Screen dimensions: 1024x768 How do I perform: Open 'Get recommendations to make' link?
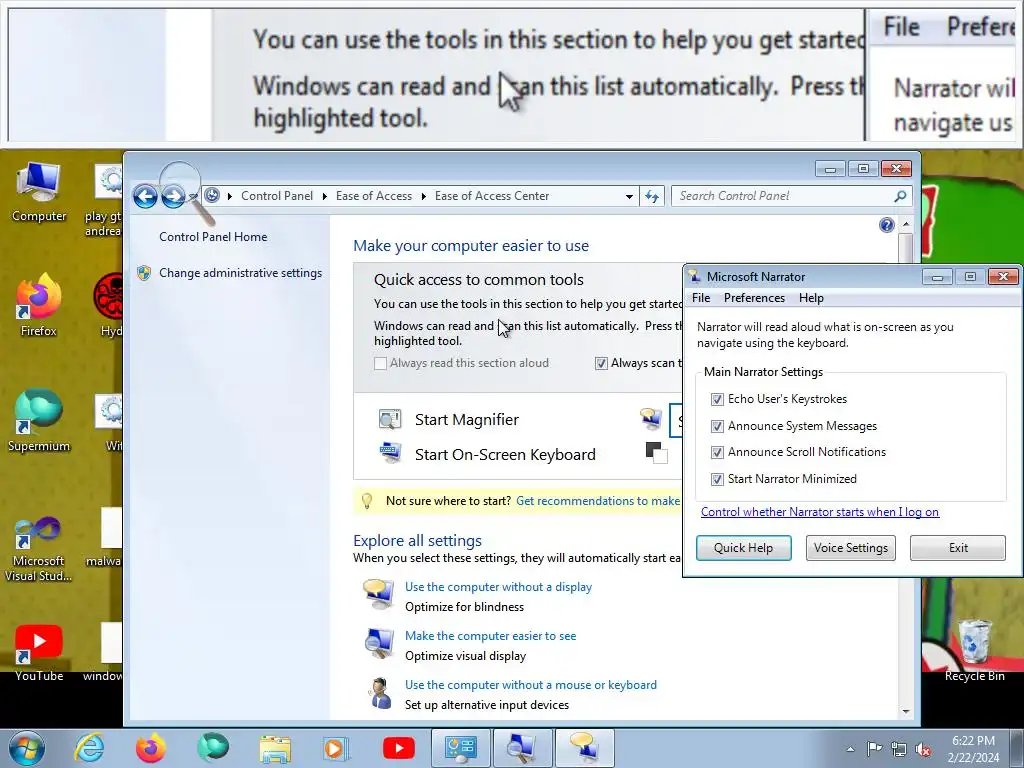pos(598,501)
